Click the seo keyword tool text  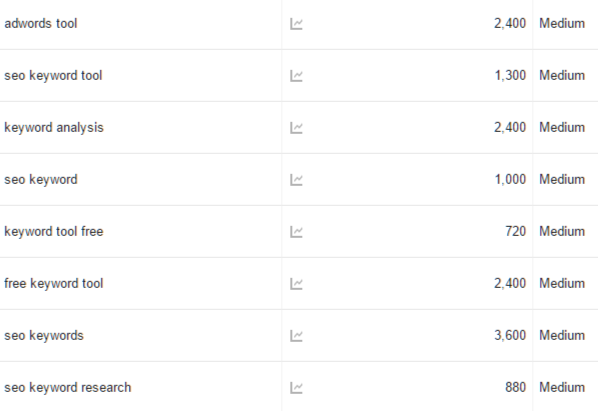53,75
